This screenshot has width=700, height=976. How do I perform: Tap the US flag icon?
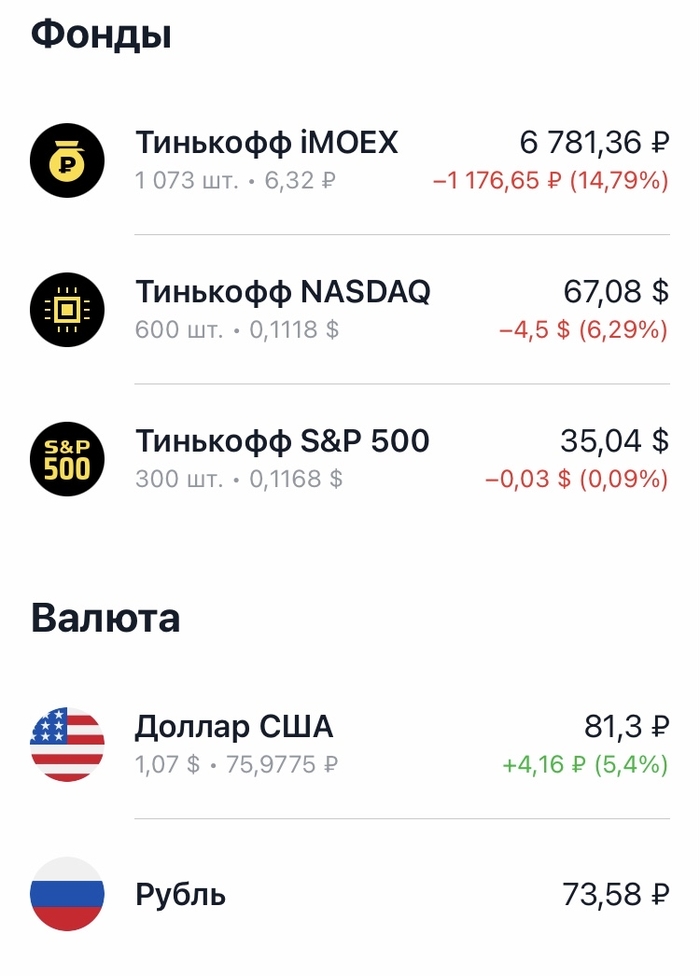(67, 744)
